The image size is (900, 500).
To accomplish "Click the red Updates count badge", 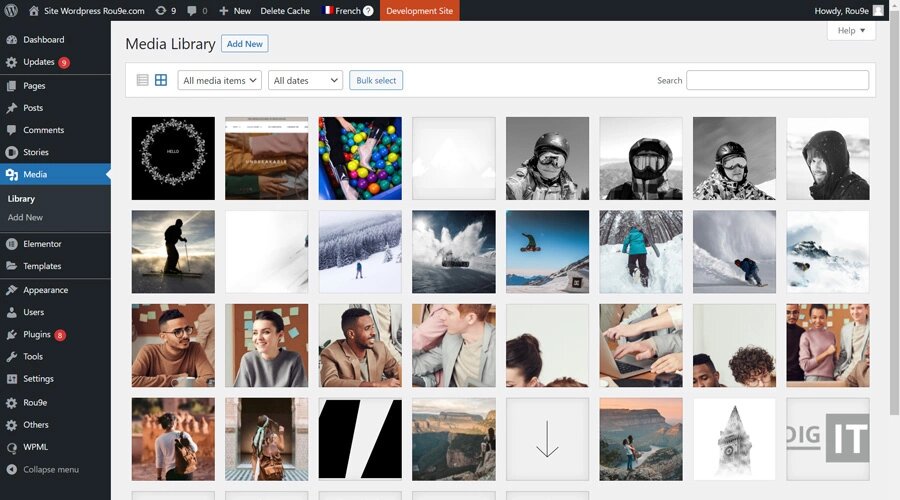I will pos(64,63).
